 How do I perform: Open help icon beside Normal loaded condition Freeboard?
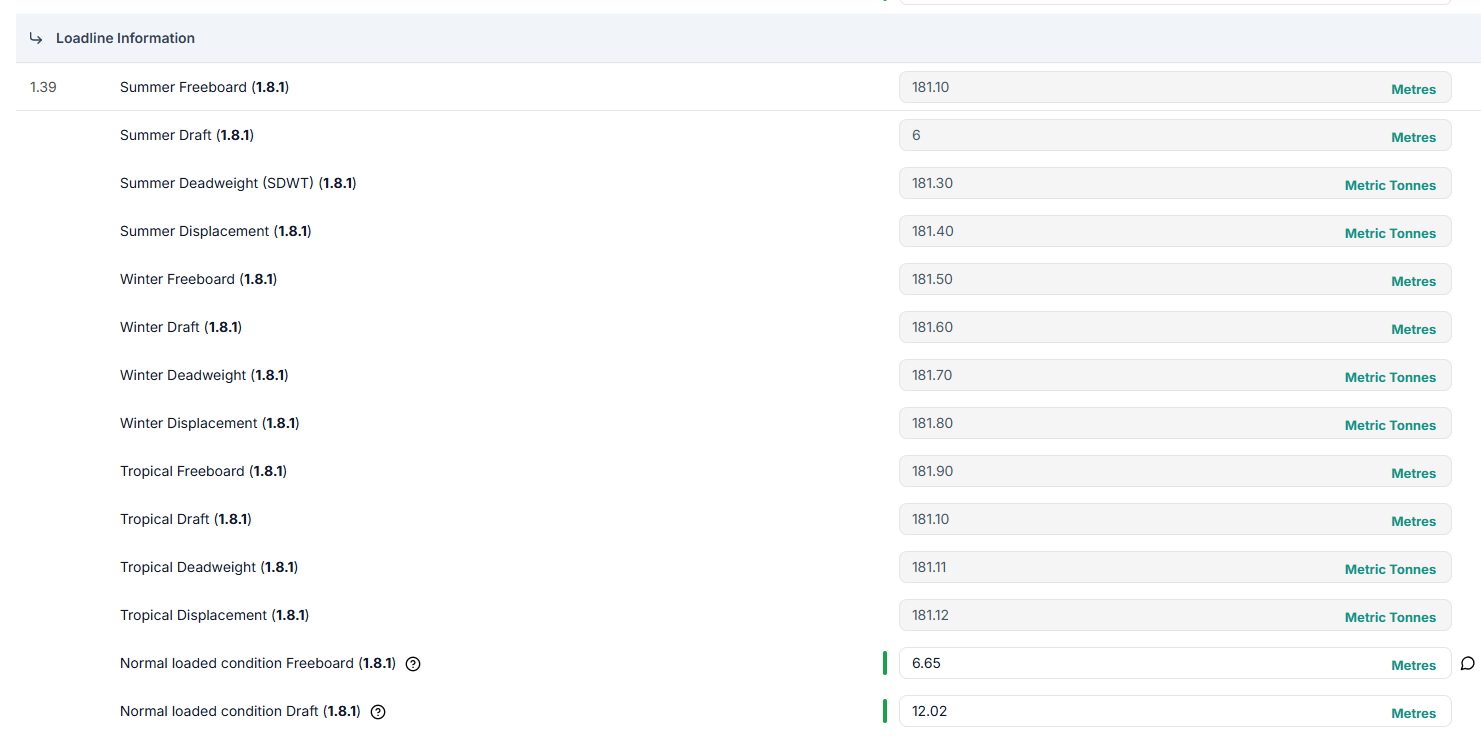click(413, 663)
